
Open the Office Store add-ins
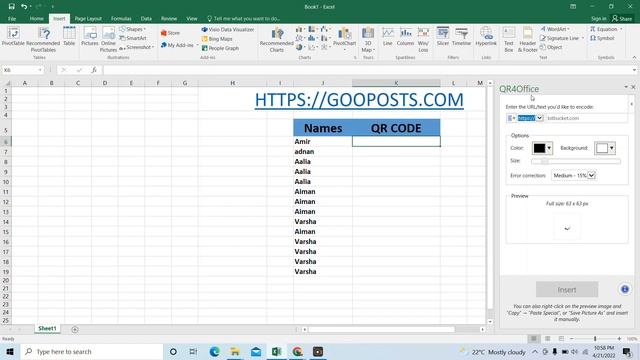point(171,33)
